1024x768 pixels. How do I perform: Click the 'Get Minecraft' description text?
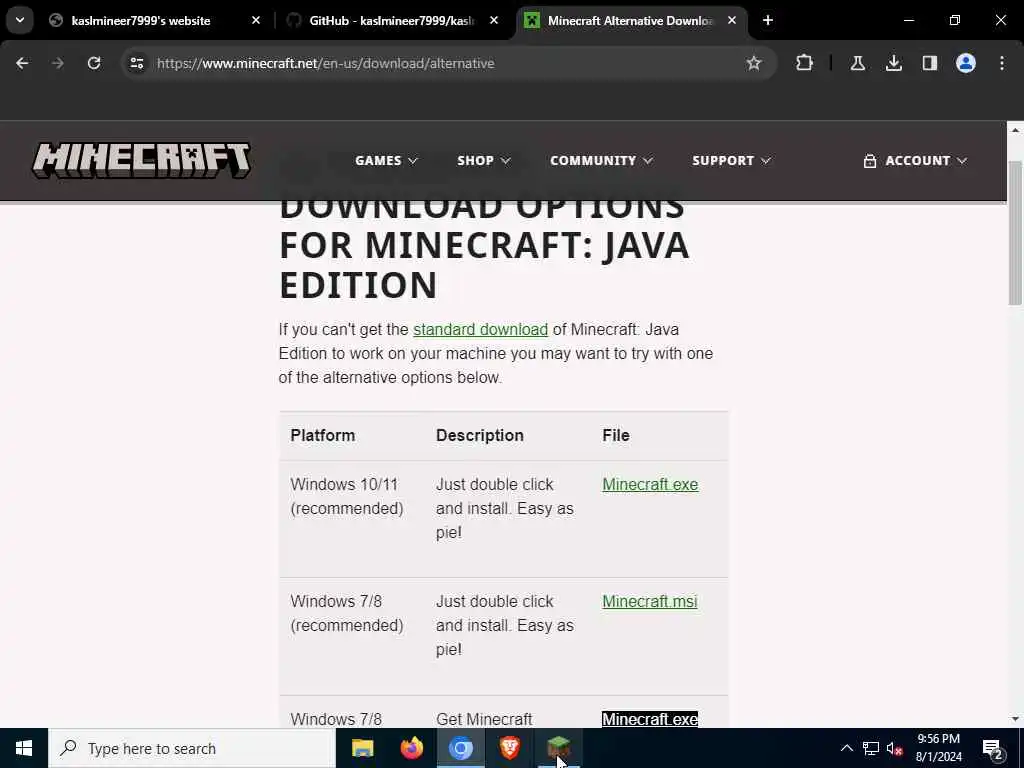coord(484,719)
